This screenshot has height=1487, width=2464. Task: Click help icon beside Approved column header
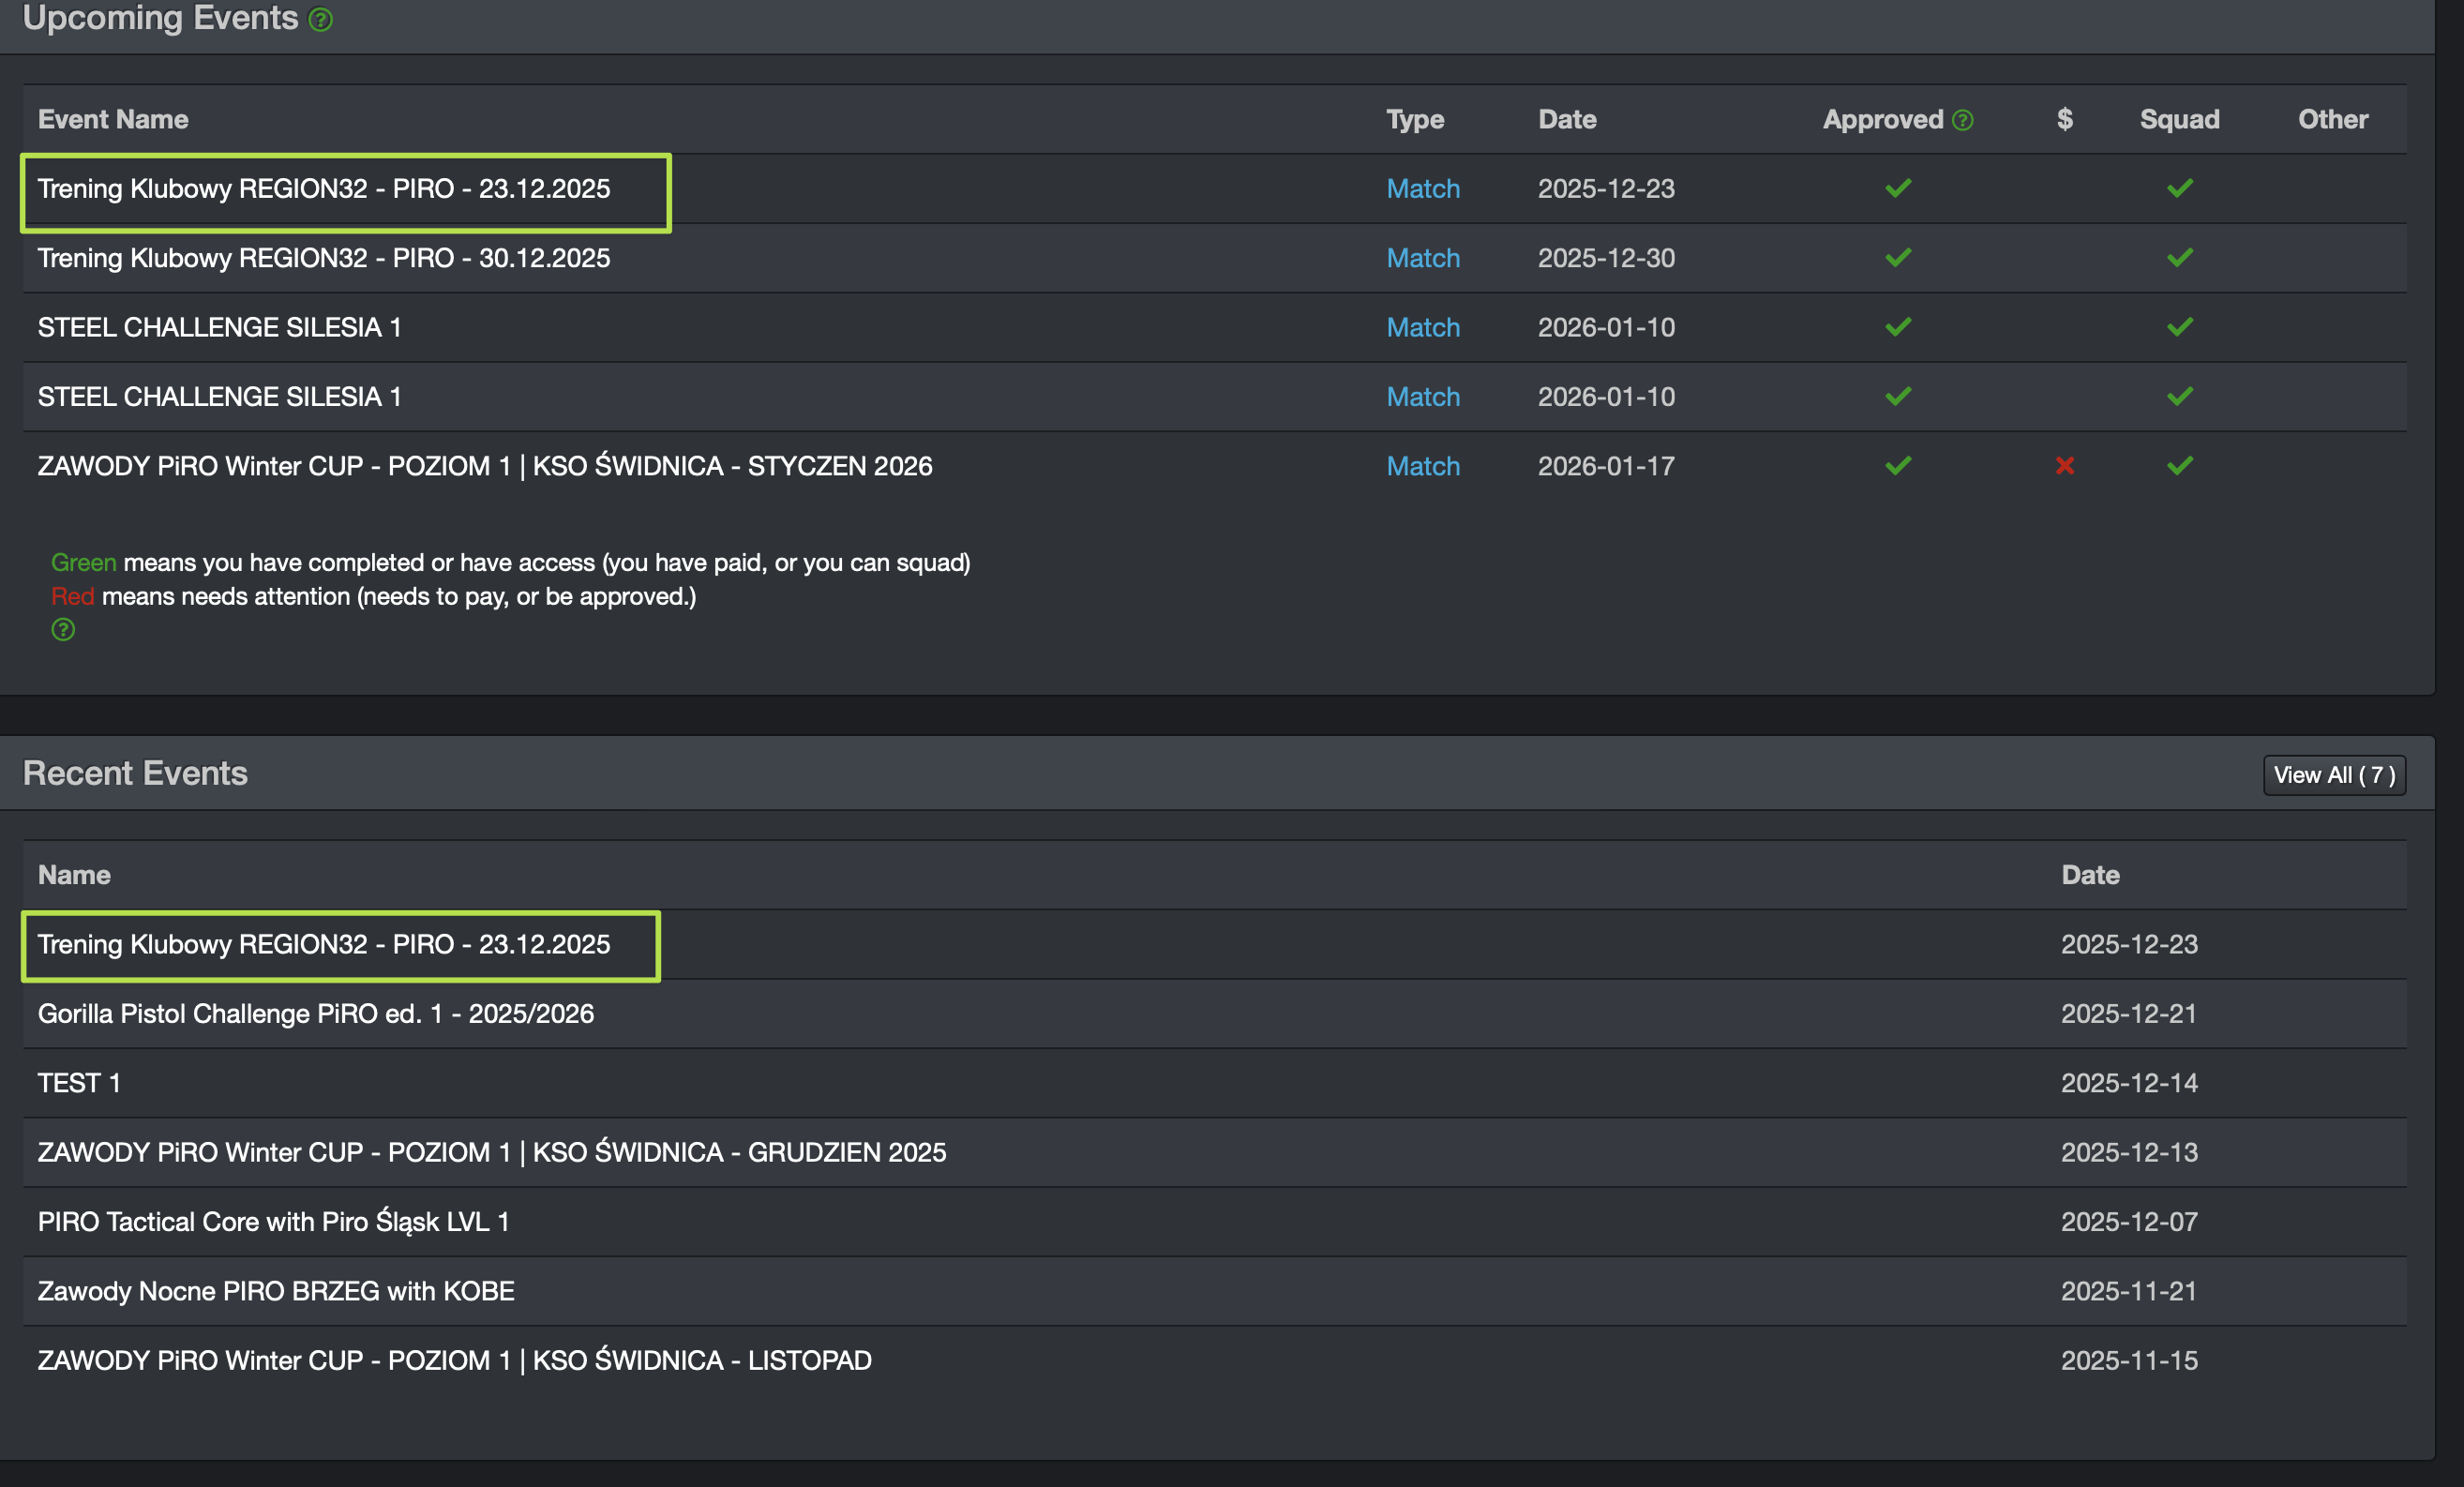[1963, 120]
